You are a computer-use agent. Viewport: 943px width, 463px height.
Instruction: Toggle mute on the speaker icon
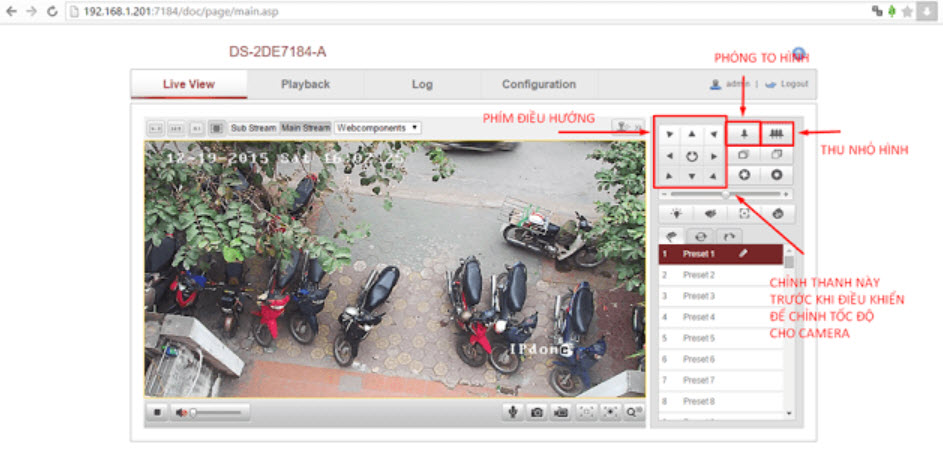(180, 412)
